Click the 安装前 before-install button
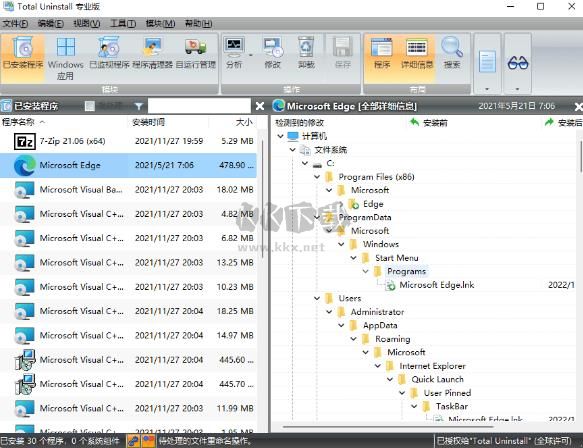 point(429,122)
